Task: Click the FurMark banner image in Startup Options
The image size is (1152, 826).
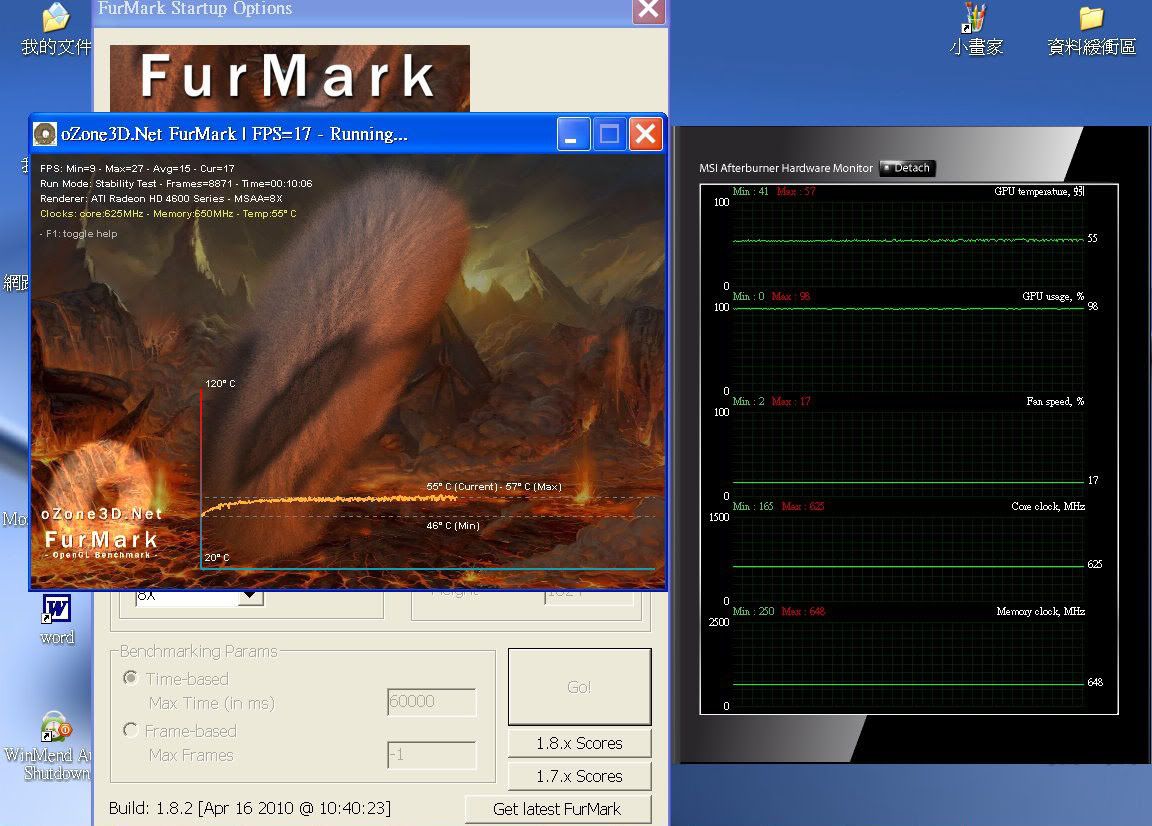Action: (x=289, y=79)
